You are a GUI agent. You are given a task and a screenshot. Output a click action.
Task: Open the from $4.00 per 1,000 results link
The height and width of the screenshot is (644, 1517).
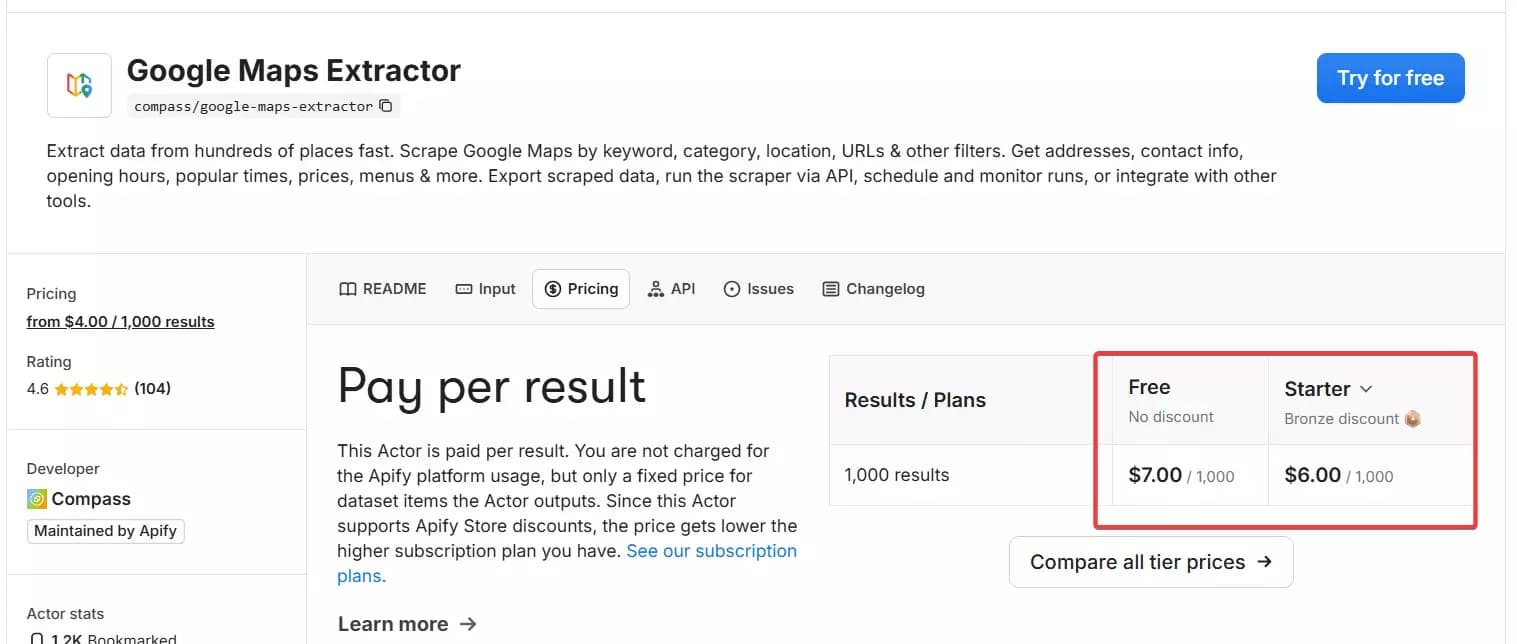tap(120, 321)
